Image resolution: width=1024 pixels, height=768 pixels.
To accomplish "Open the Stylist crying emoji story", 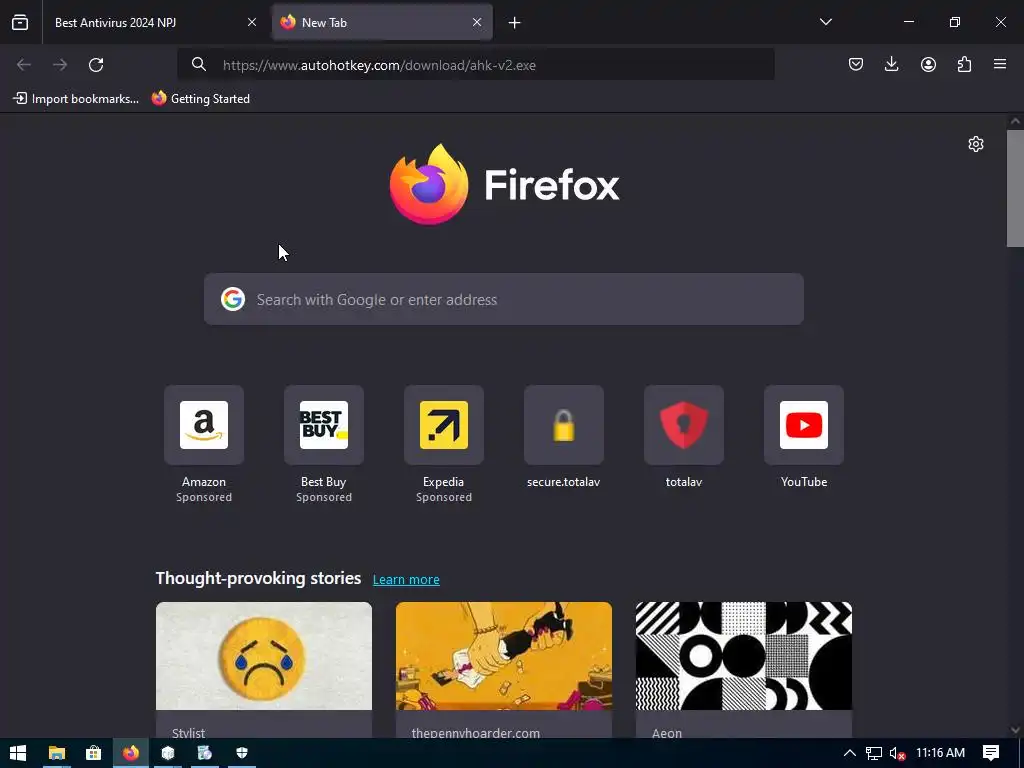I will pos(264,669).
